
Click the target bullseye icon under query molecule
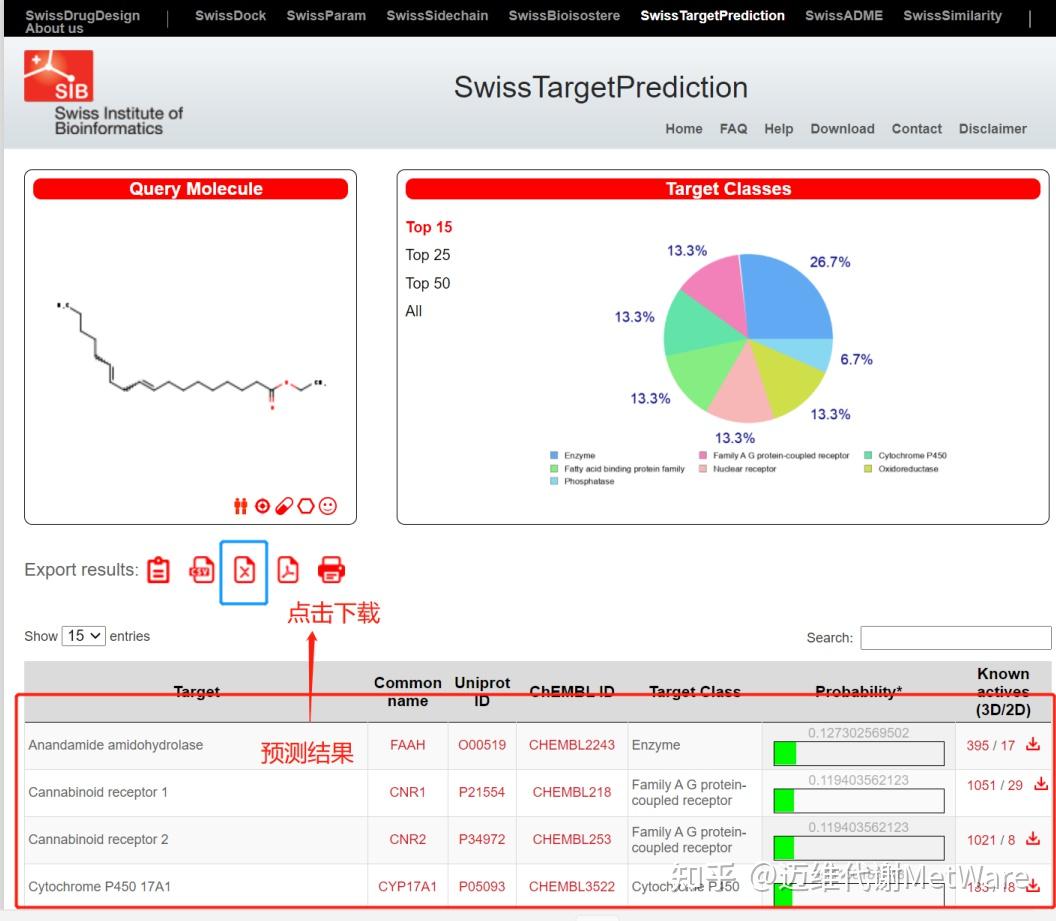pyautogui.click(x=263, y=506)
